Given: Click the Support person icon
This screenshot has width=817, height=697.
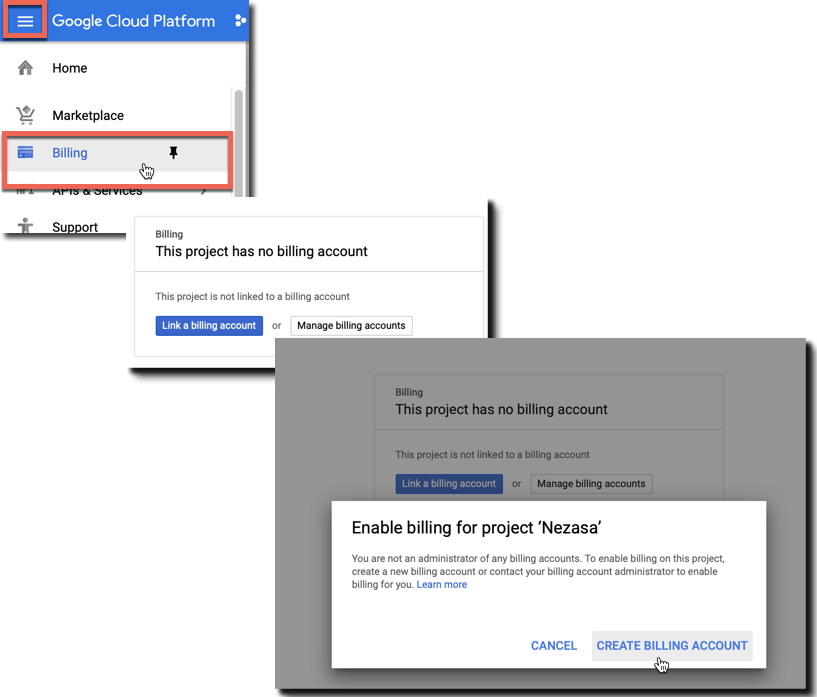Looking at the screenshot, I should click(25, 226).
